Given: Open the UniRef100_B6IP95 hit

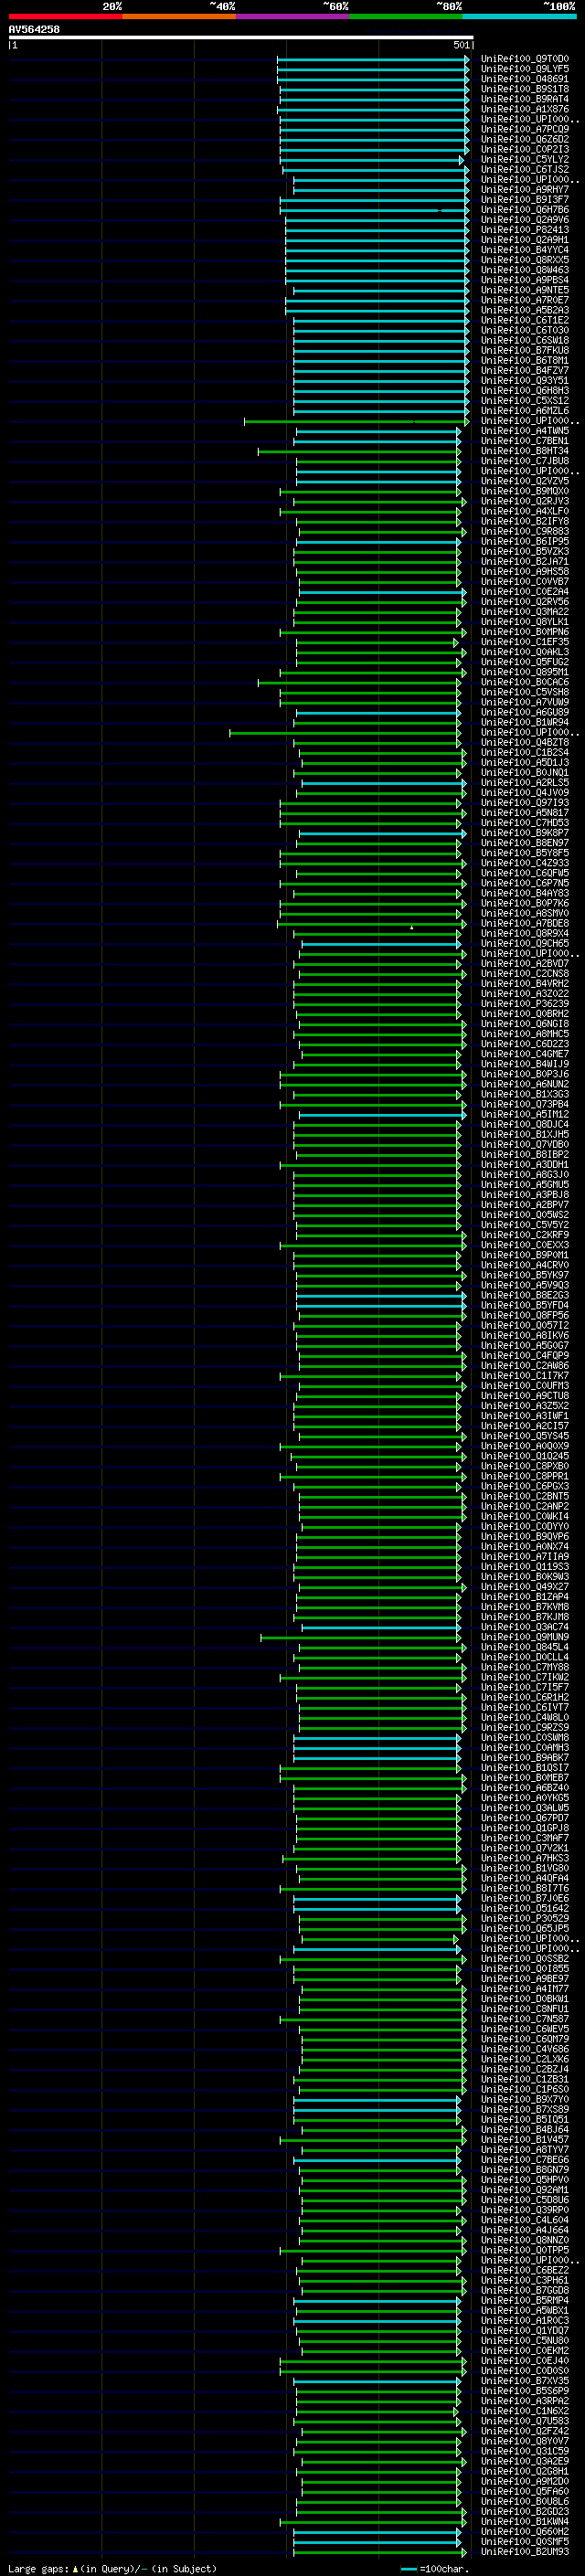Looking at the screenshot, I should (524, 541).
